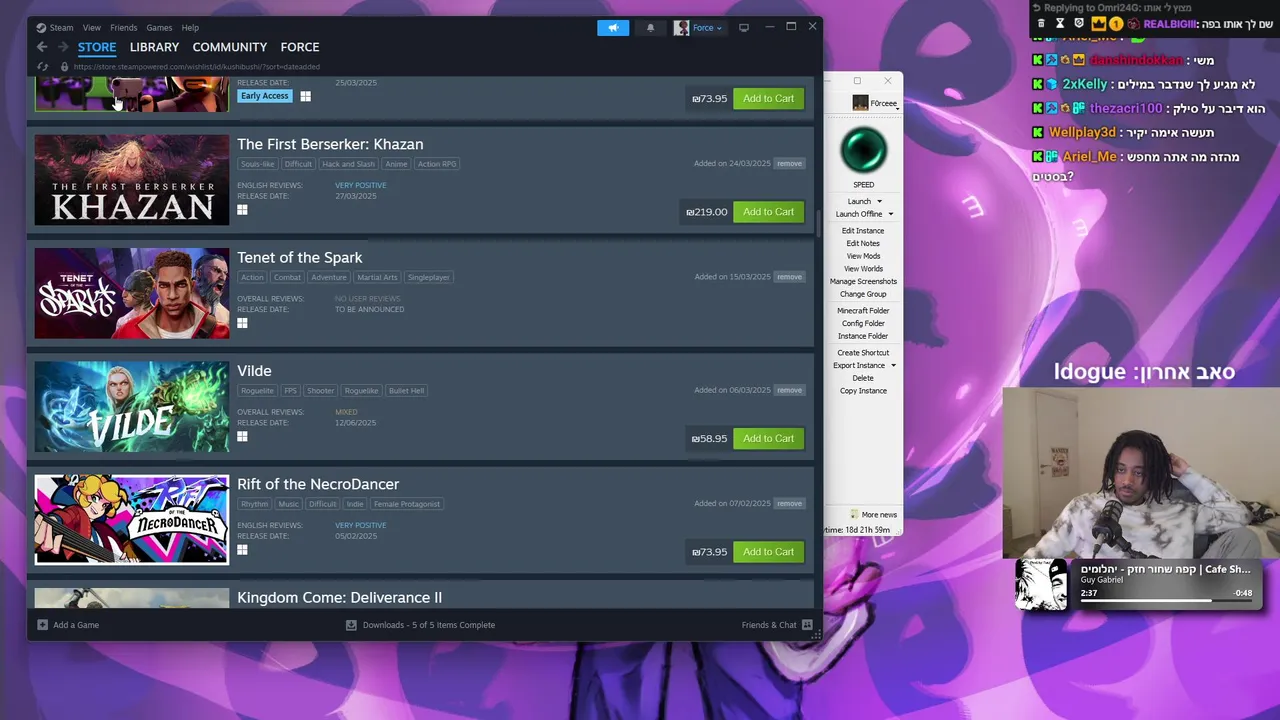Switch to the COMMUNITY tab
The height and width of the screenshot is (720, 1280).
pyautogui.click(x=230, y=47)
